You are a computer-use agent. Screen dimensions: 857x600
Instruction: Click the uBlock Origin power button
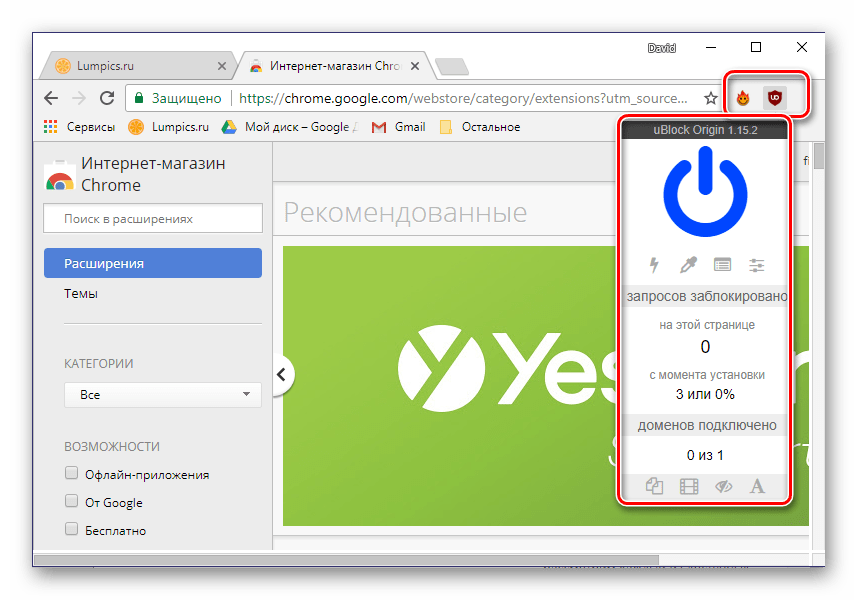click(705, 192)
